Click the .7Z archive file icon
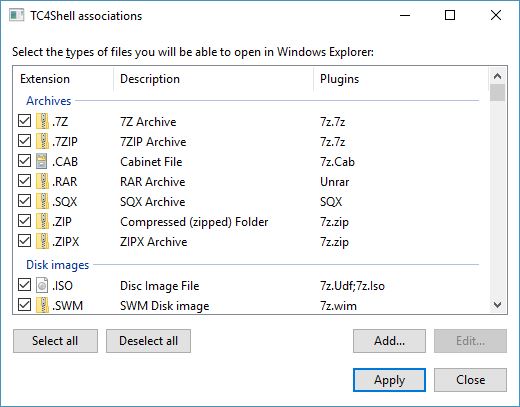520x407 pixels. (x=42, y=121)
